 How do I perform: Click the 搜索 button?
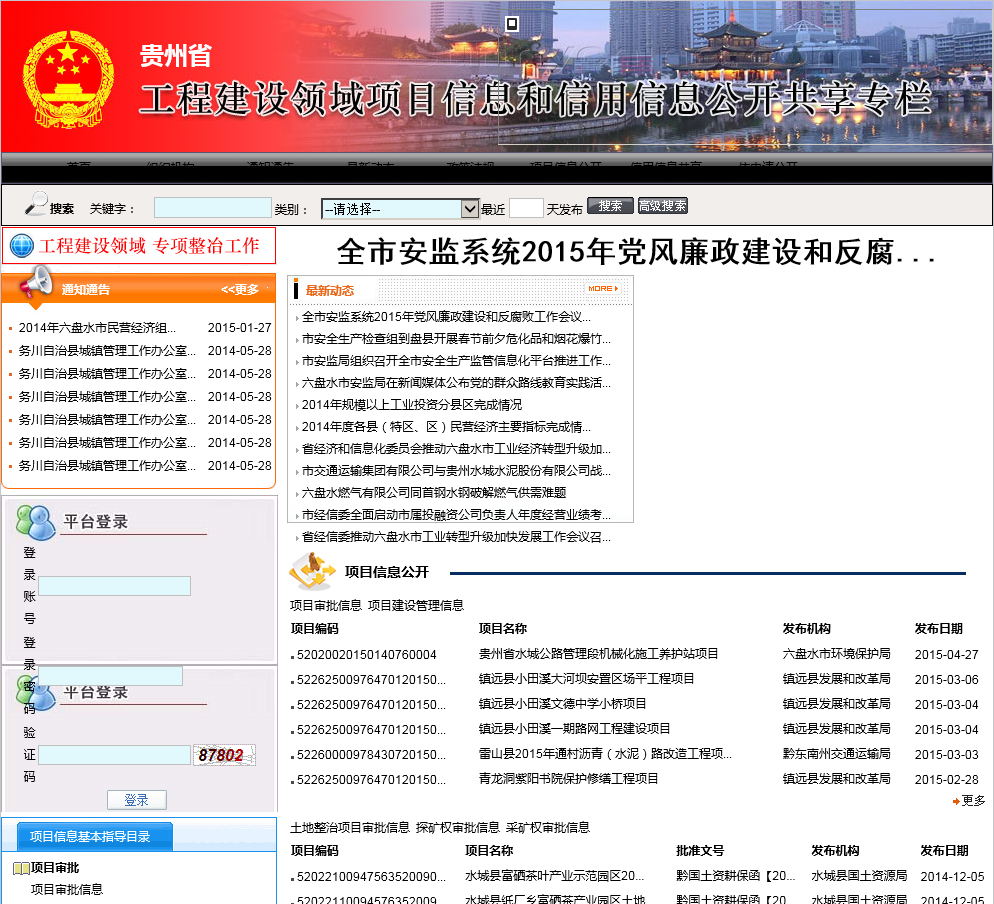pos(610,206)
